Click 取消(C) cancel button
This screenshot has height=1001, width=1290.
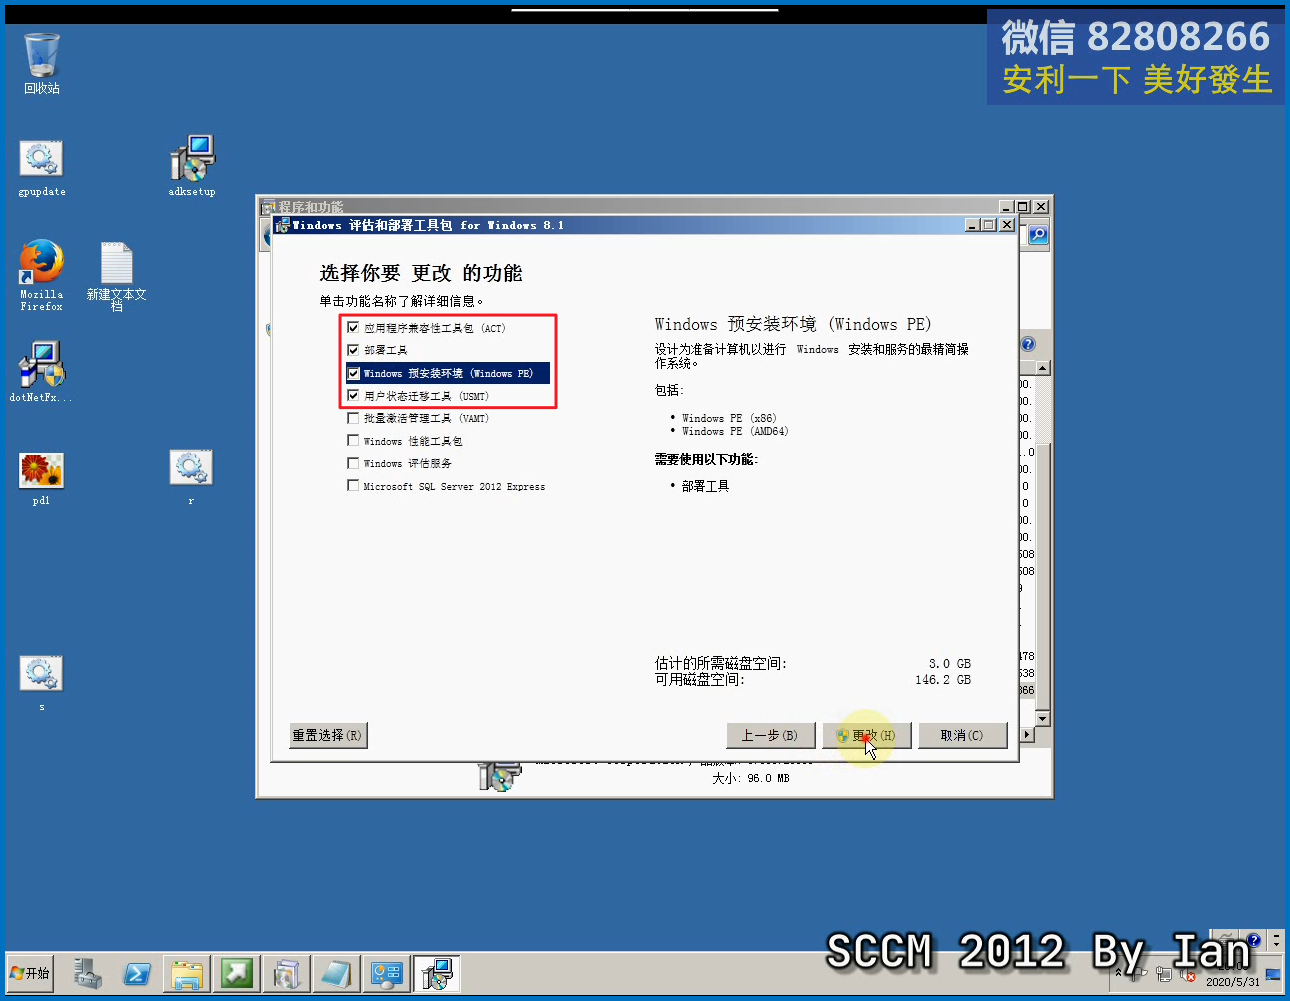coord(962,735)
